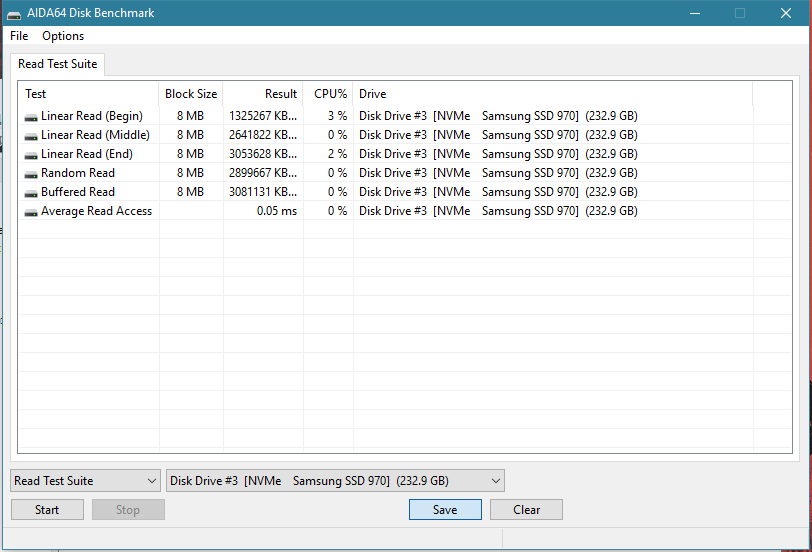Click the 1325267 KB result value
The width and height of the screenshot is (812, 552).
pyautogui.click(x=263, y=116)
